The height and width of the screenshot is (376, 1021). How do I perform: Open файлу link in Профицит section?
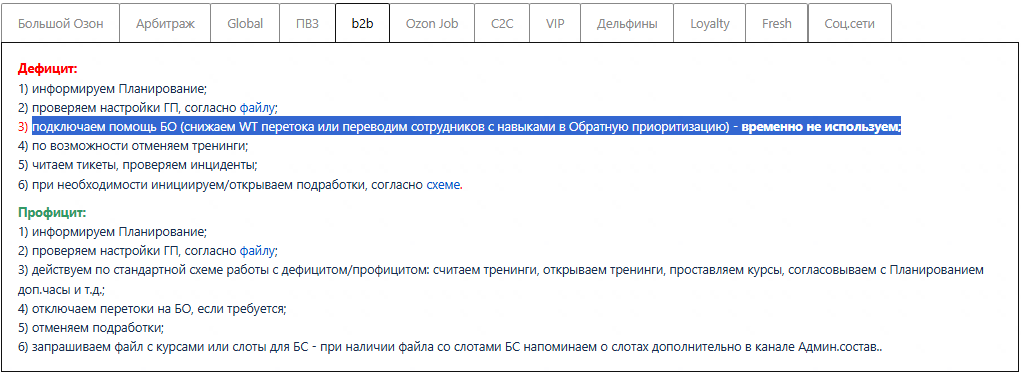click(257, 250)
